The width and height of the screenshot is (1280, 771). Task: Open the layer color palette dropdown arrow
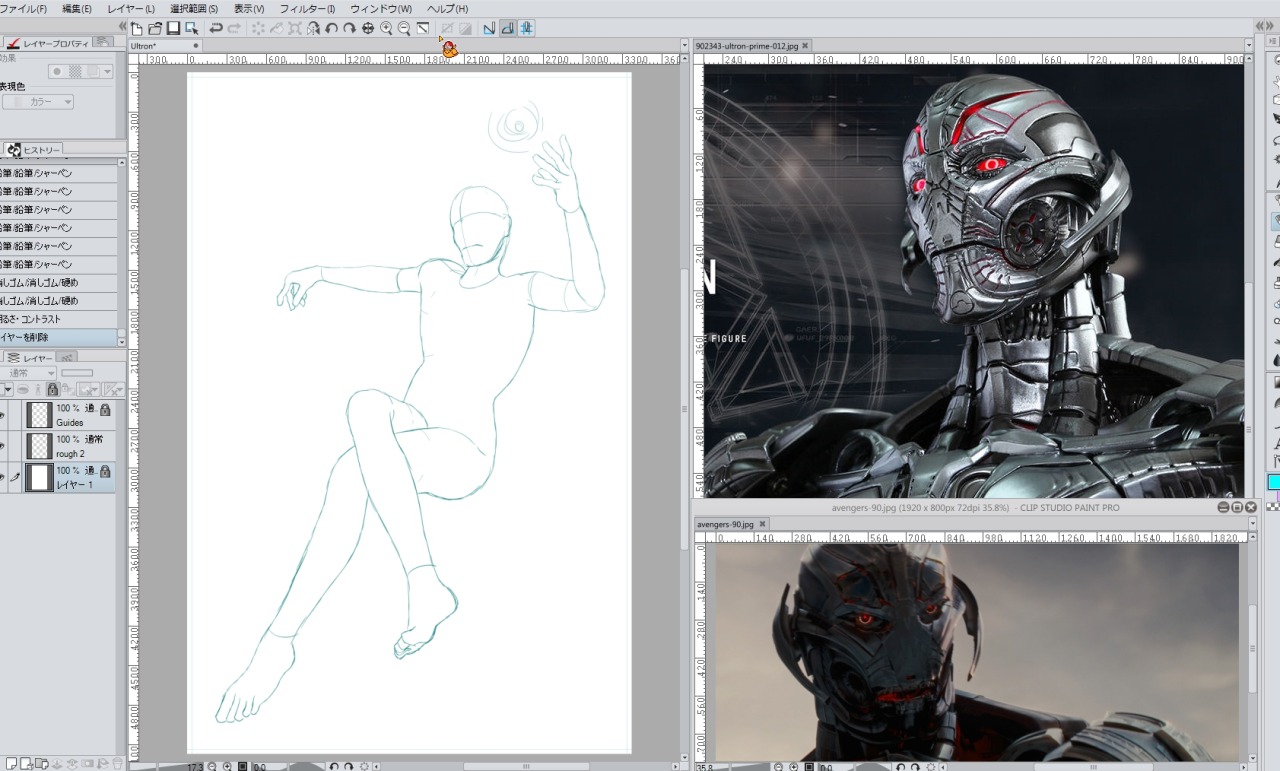pyautogui.click(x=8, y=390)
